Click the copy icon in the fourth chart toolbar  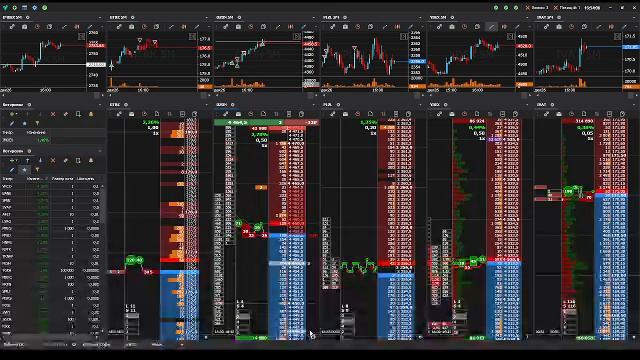click(370, 27)
